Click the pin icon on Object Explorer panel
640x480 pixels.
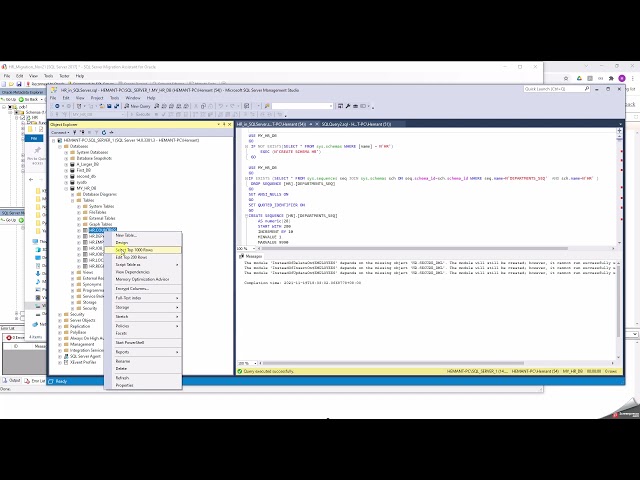[x=224, y=124]
